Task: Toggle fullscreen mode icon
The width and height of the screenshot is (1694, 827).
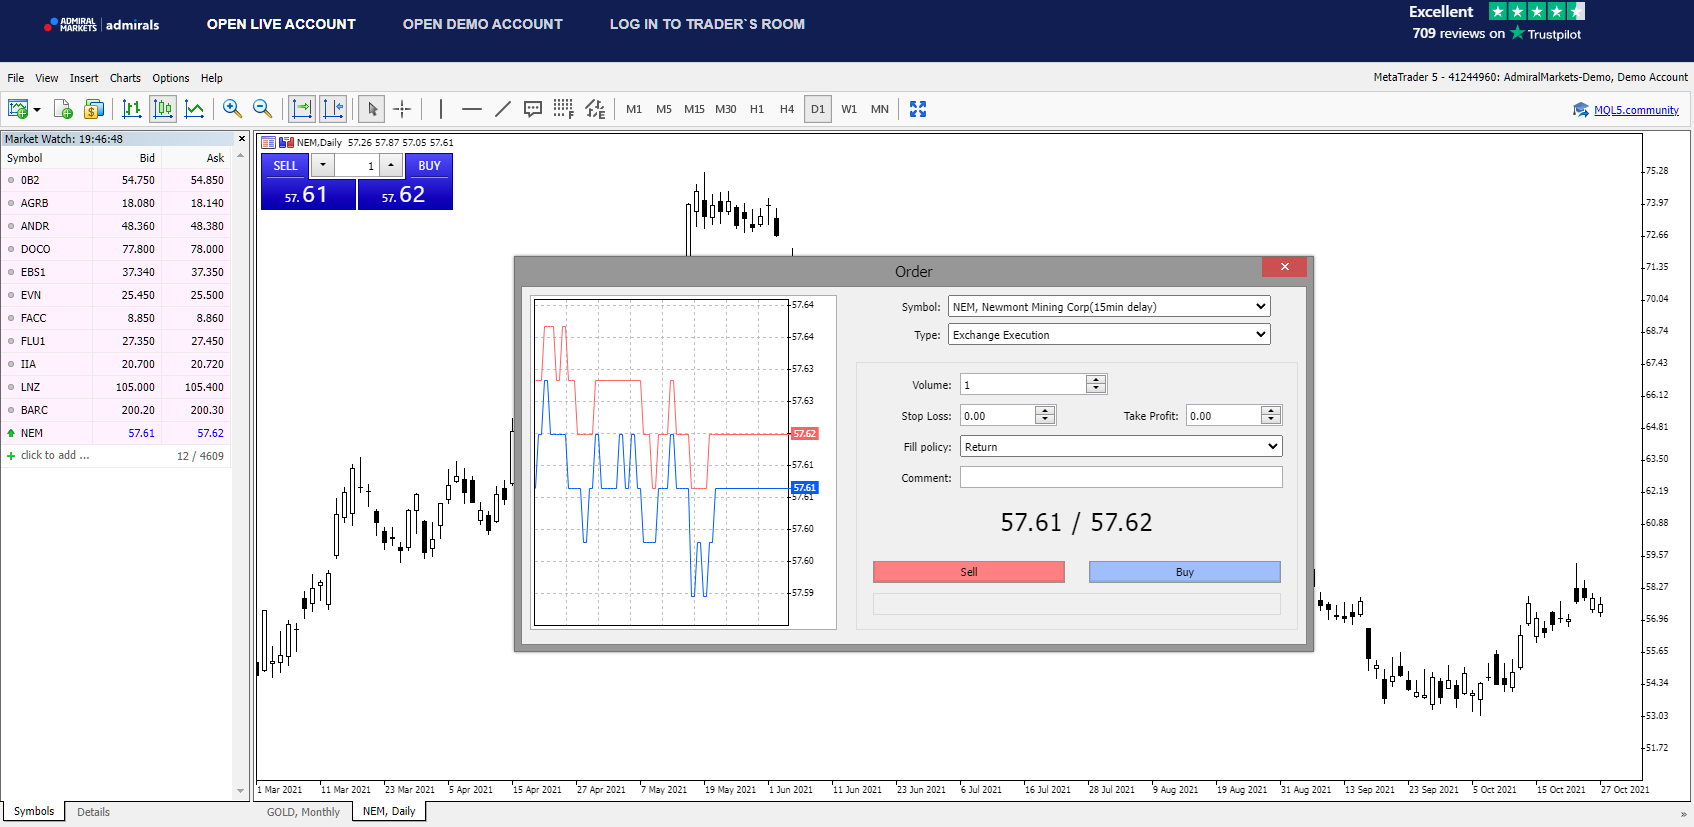Action: [918, 109]
